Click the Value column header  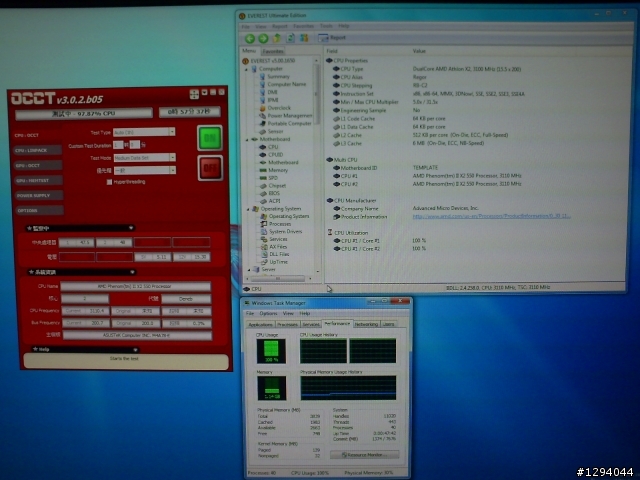[419, 51]
